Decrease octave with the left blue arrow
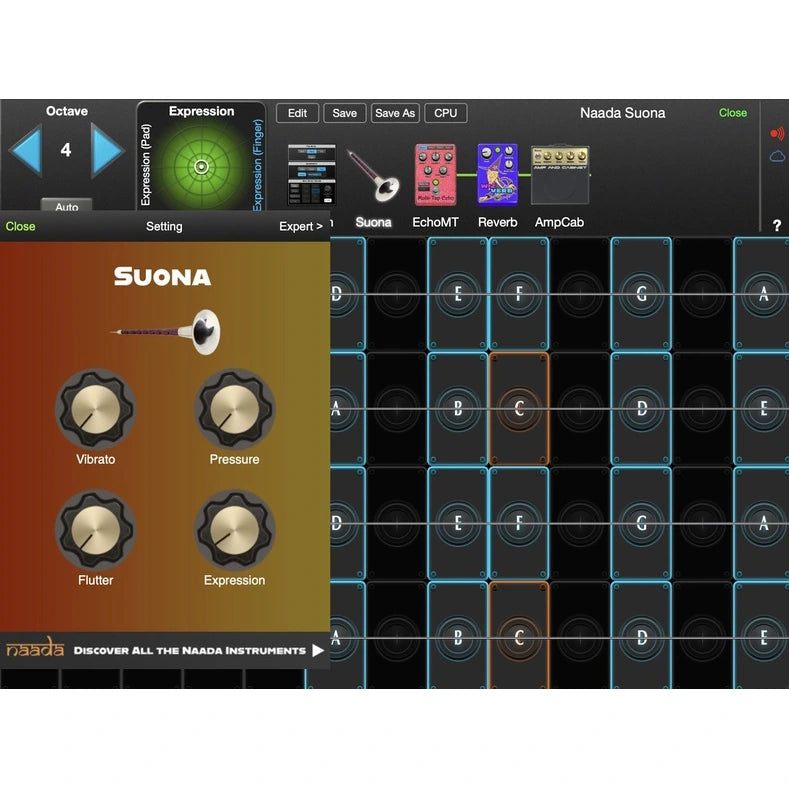The height and width of the screenshot is (789, 789). point(26,150)
